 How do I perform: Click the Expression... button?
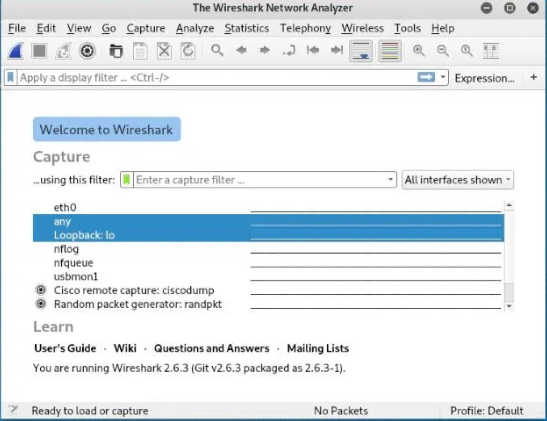[x=484, y=78]
